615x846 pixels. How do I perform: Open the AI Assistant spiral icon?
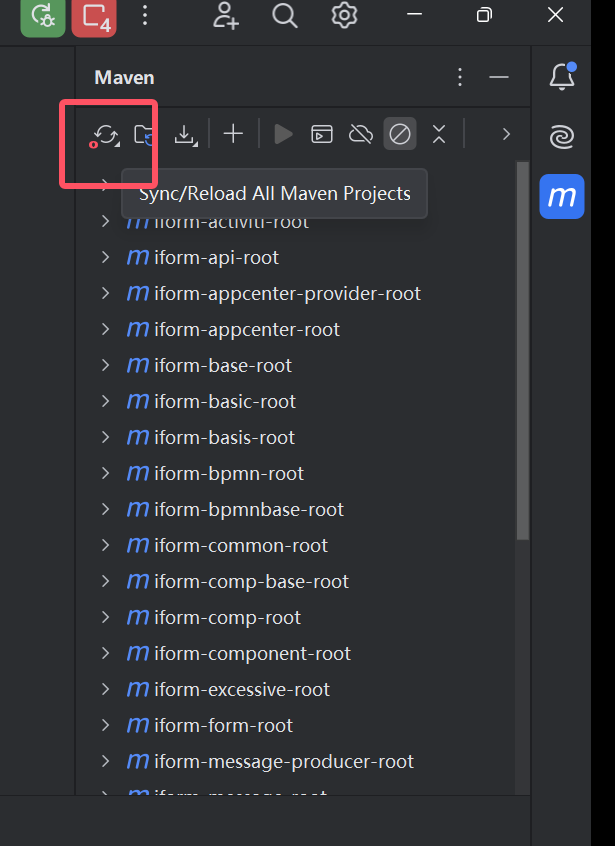tap(562, 136)
